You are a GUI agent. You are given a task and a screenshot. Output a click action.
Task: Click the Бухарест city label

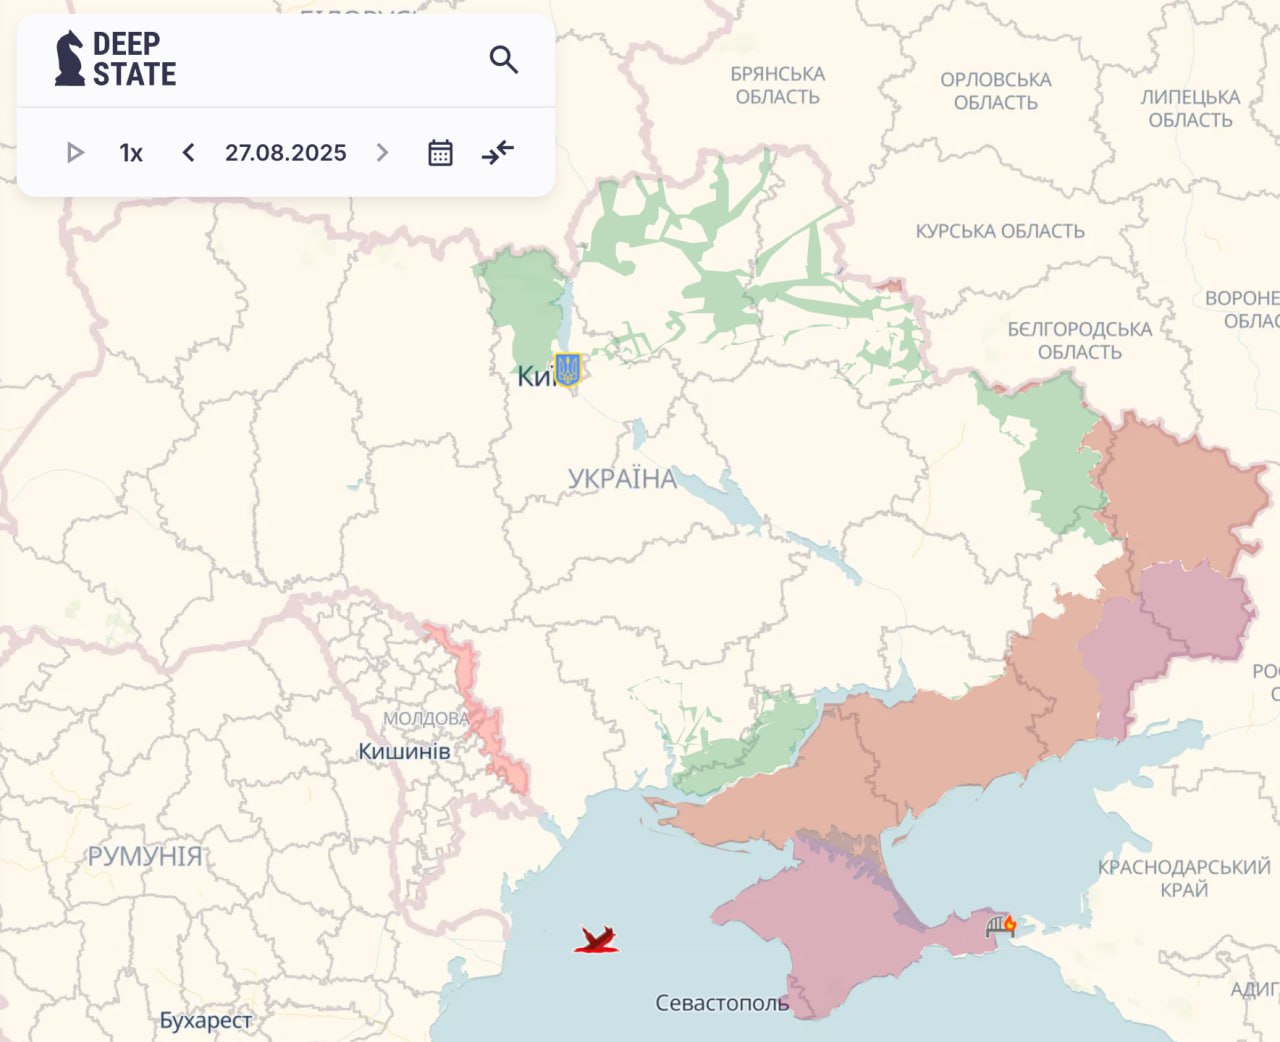coord(205,1021)
